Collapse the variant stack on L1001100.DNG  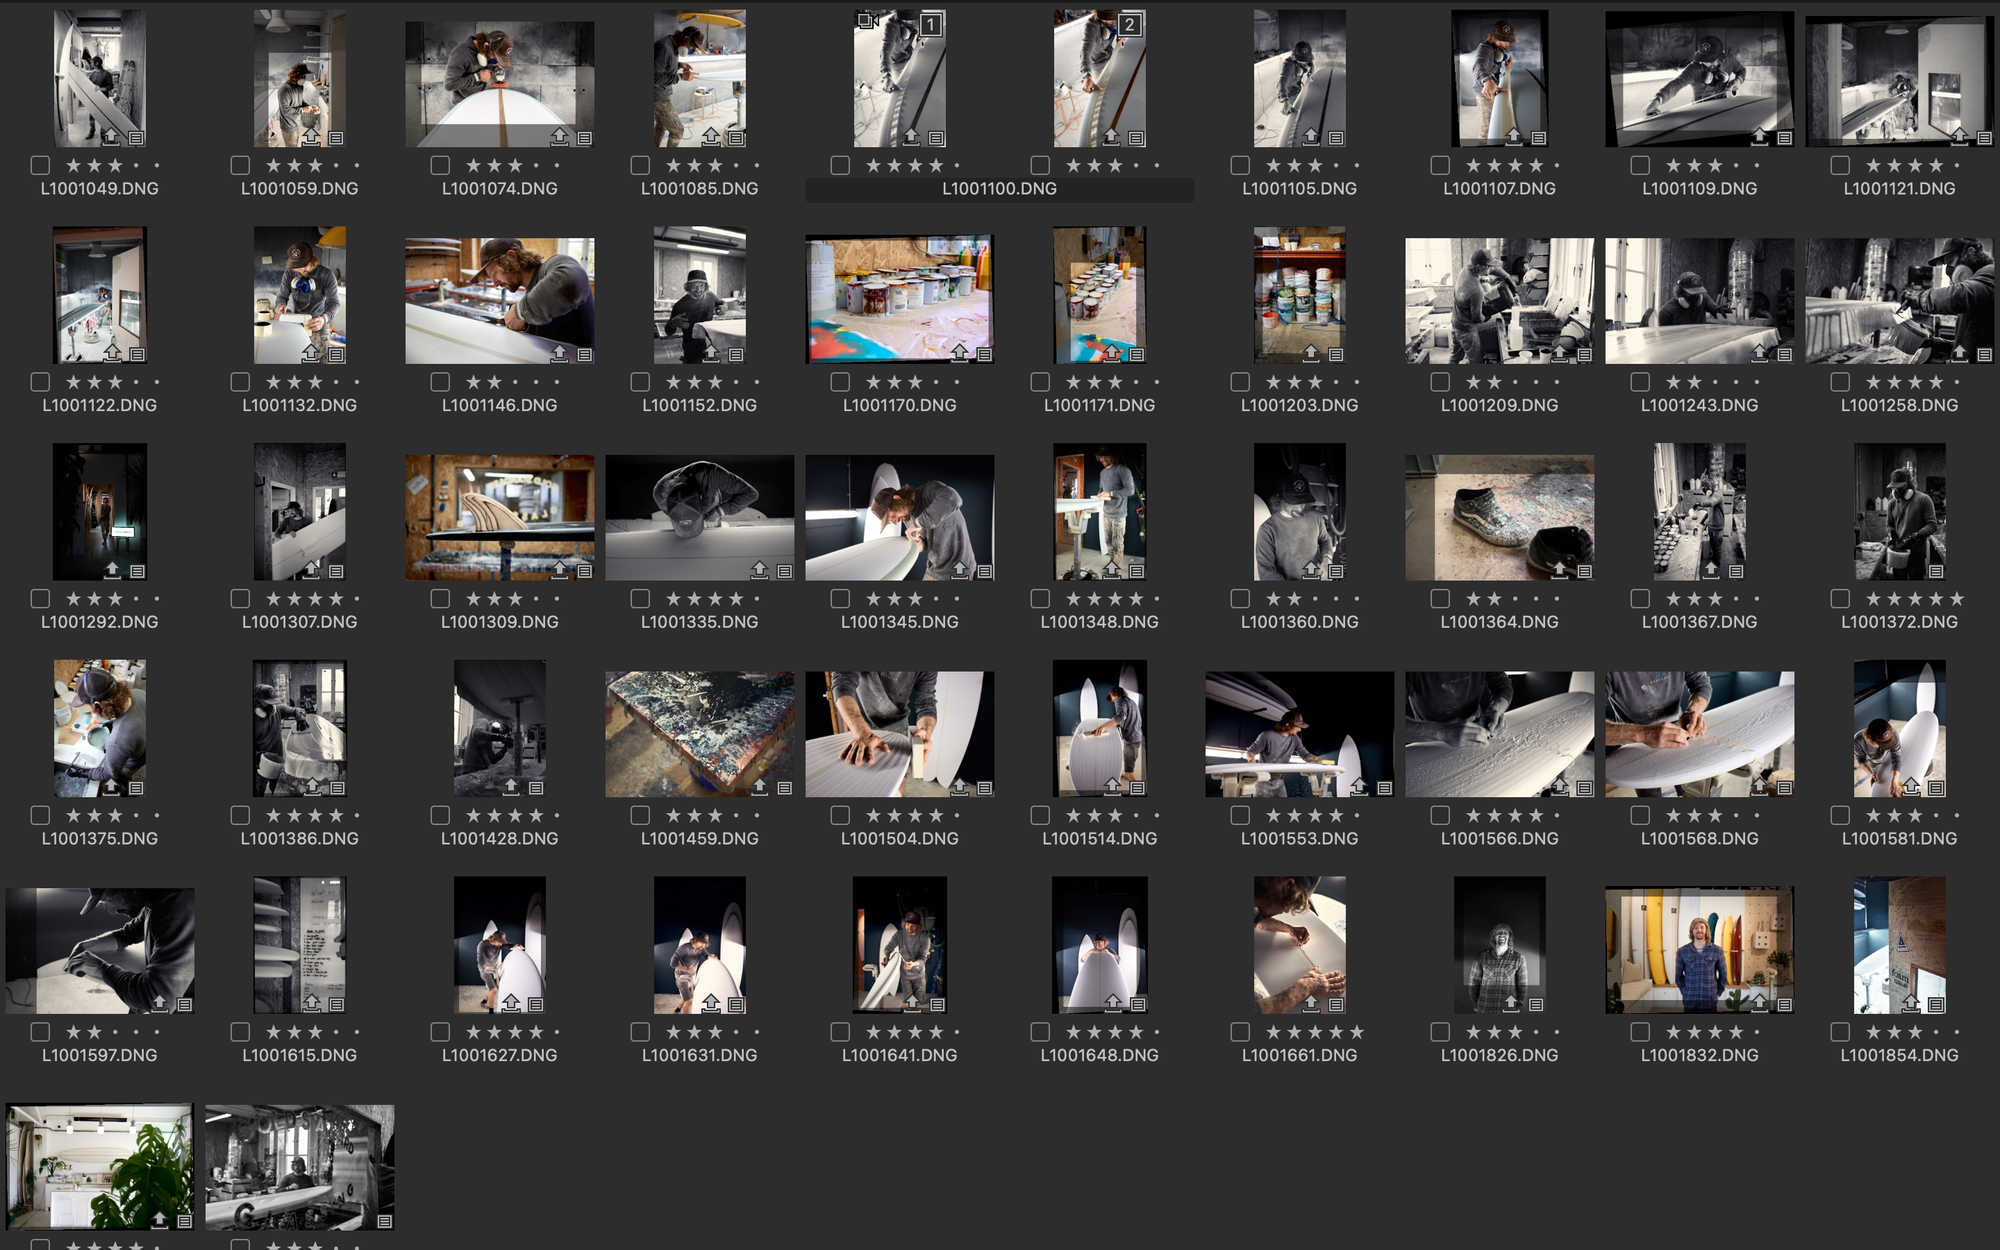pos(867,21)
